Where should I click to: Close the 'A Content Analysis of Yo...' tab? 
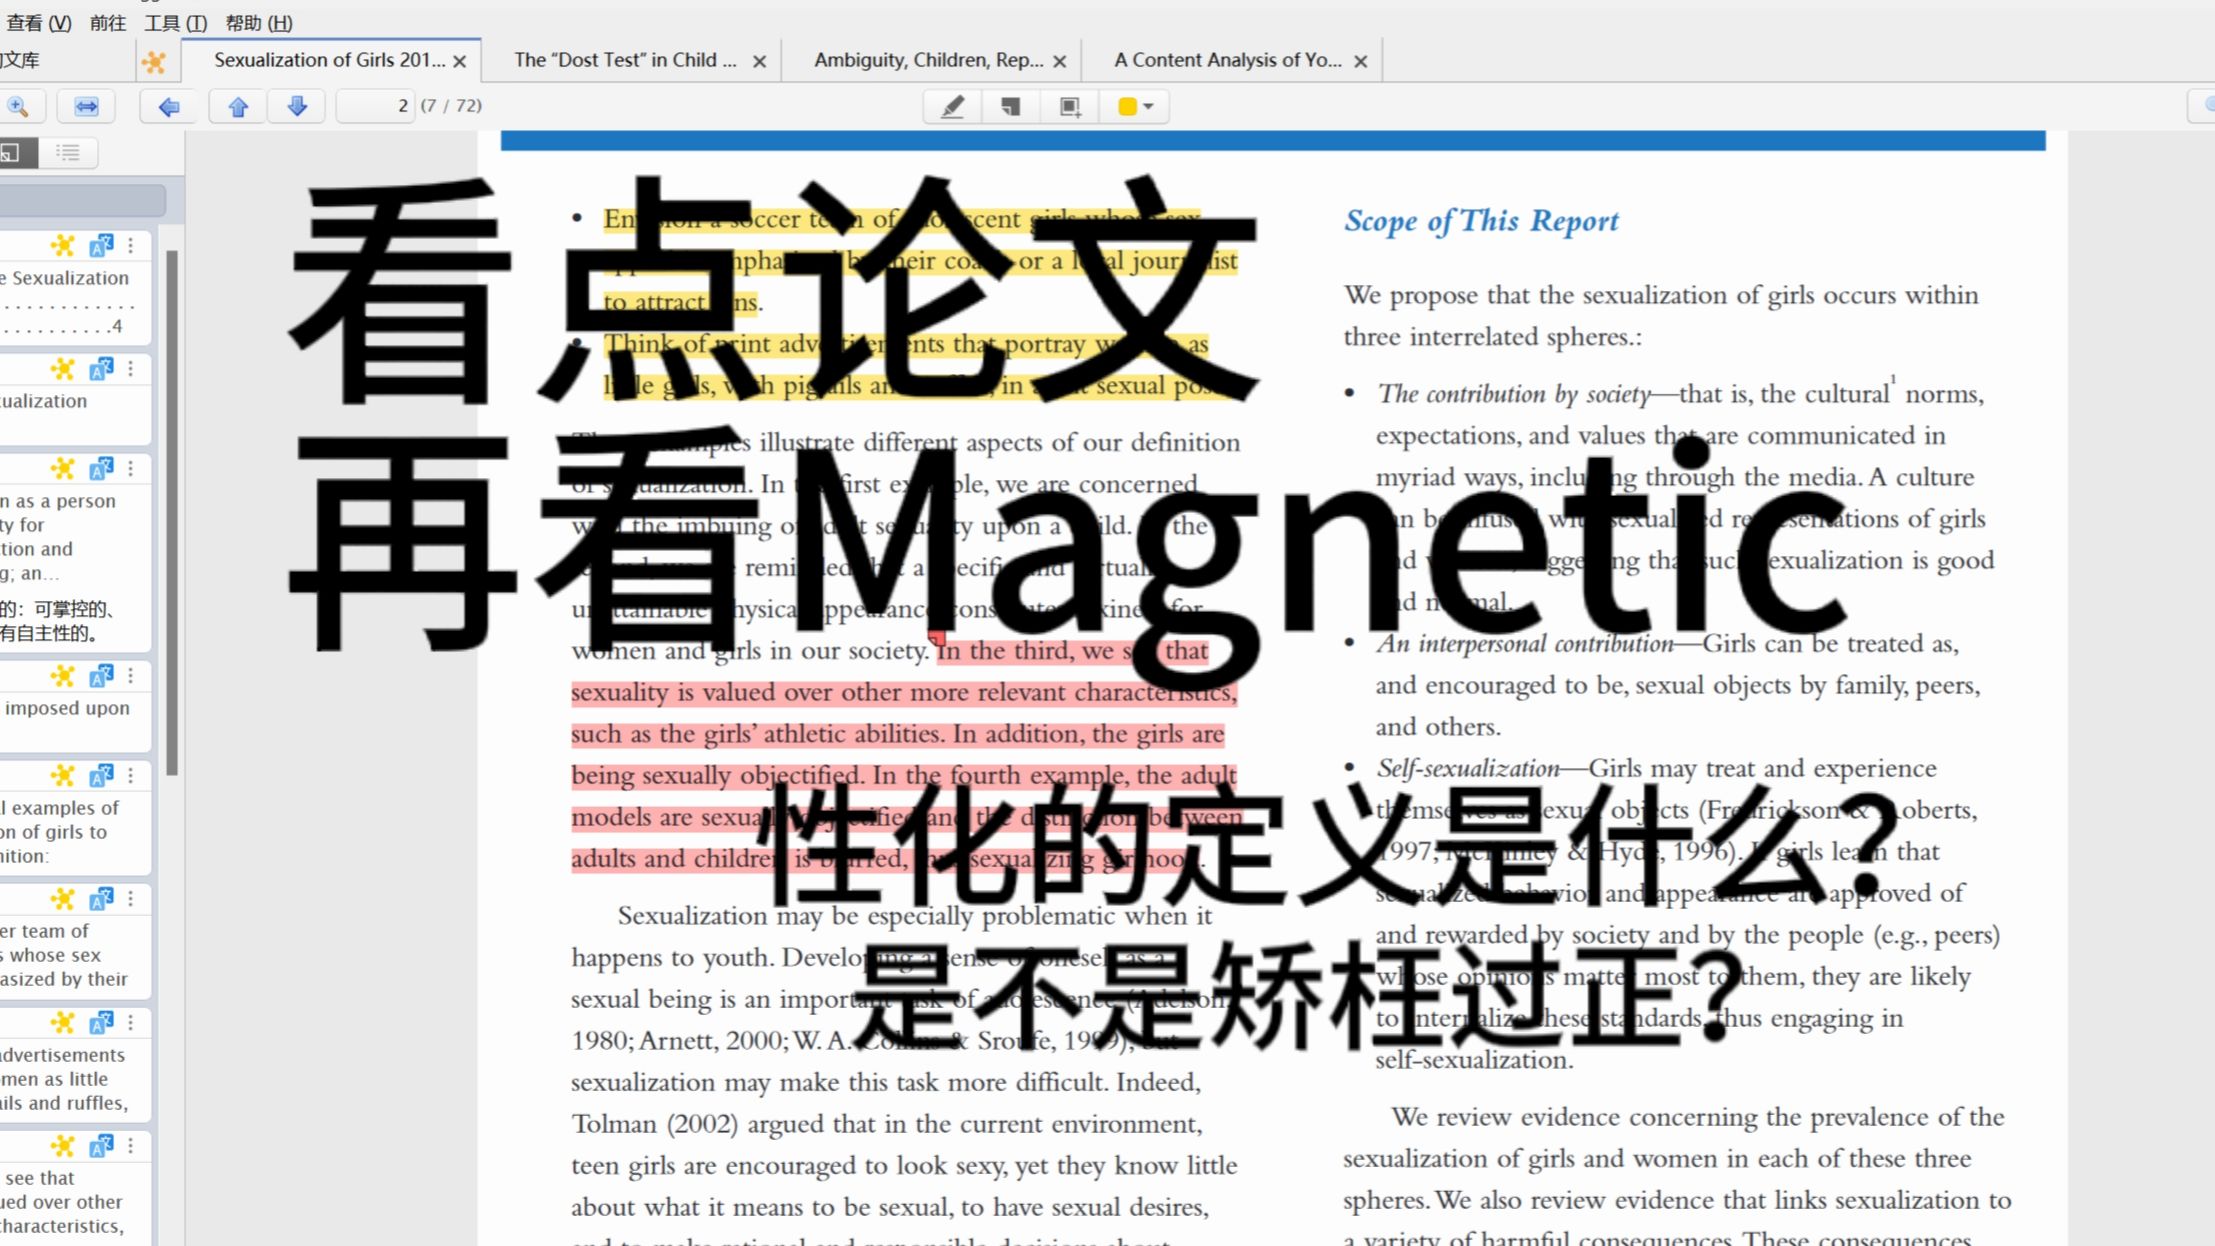1360,61
